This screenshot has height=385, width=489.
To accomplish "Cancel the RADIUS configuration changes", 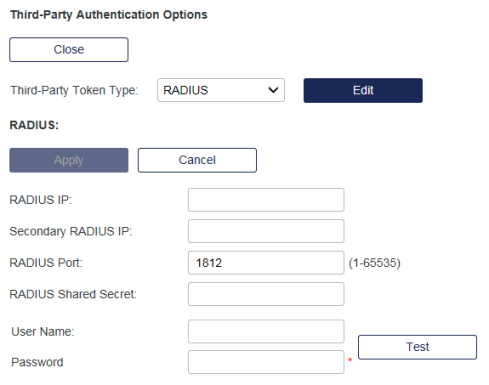I will click(x=197, y=160).
